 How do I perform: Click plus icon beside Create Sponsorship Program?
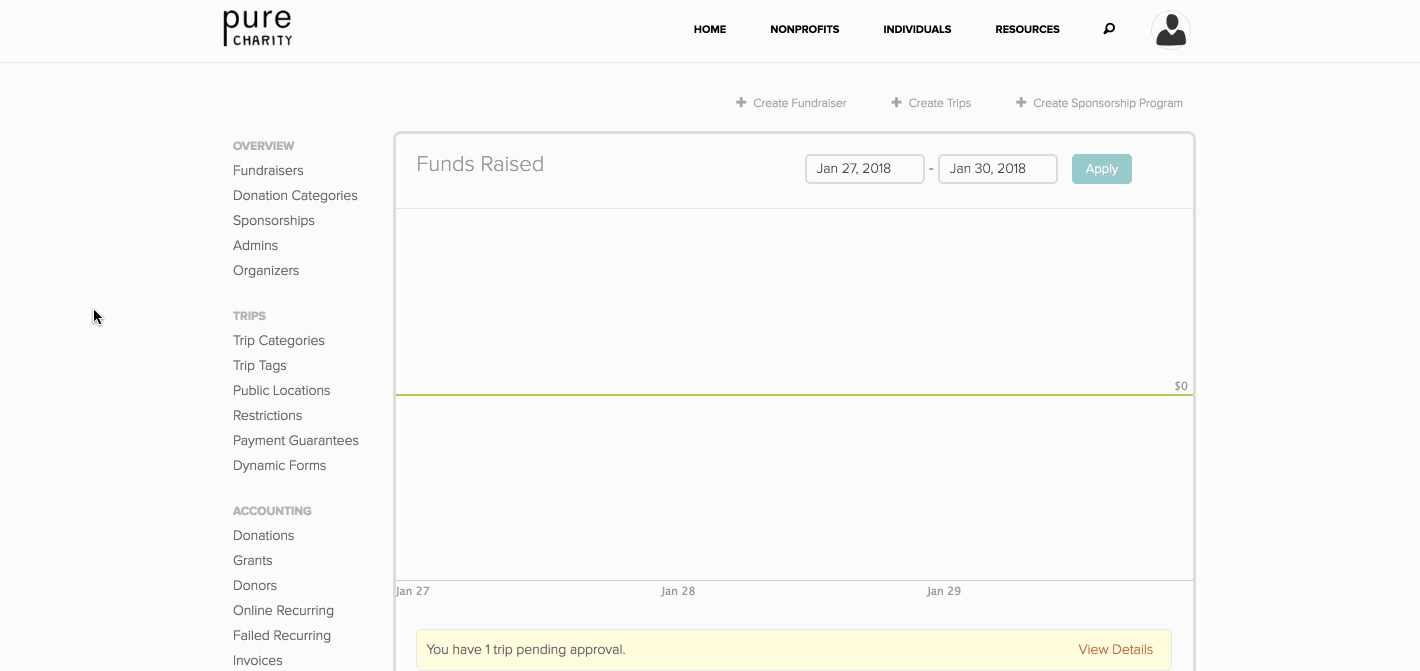(x=1021, y=102)
